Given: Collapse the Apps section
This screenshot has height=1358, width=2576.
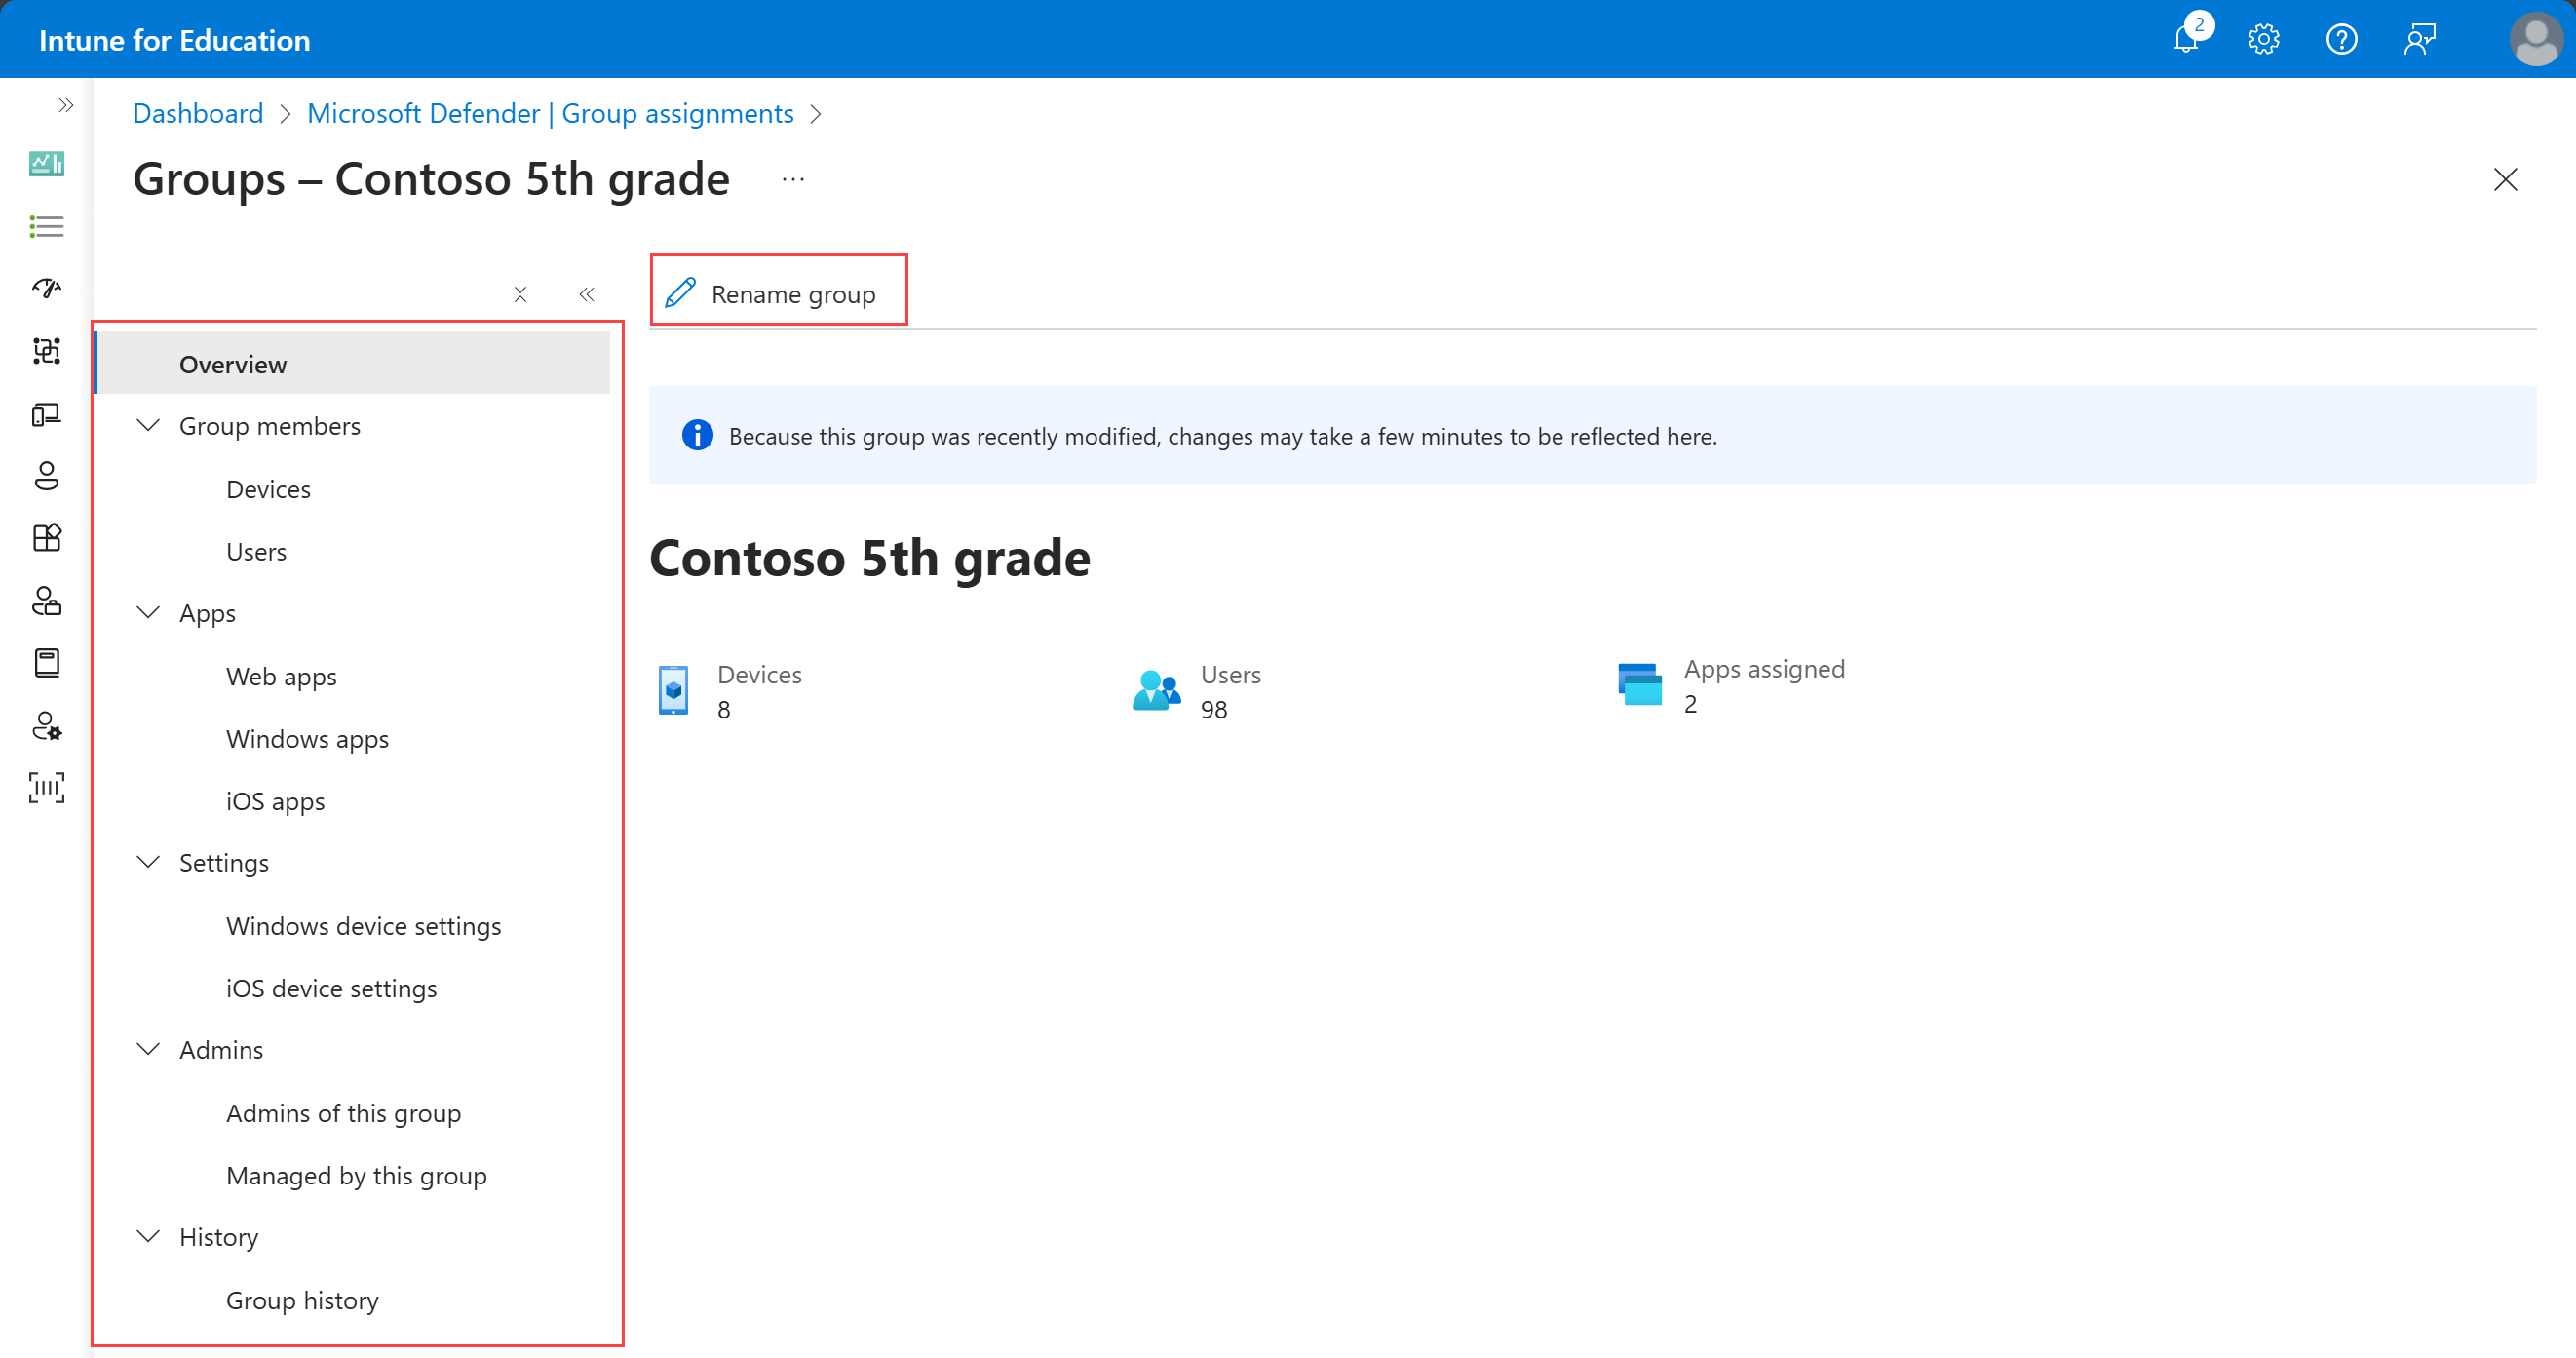Looking at the screenshot, I should [x=150, y=611].
